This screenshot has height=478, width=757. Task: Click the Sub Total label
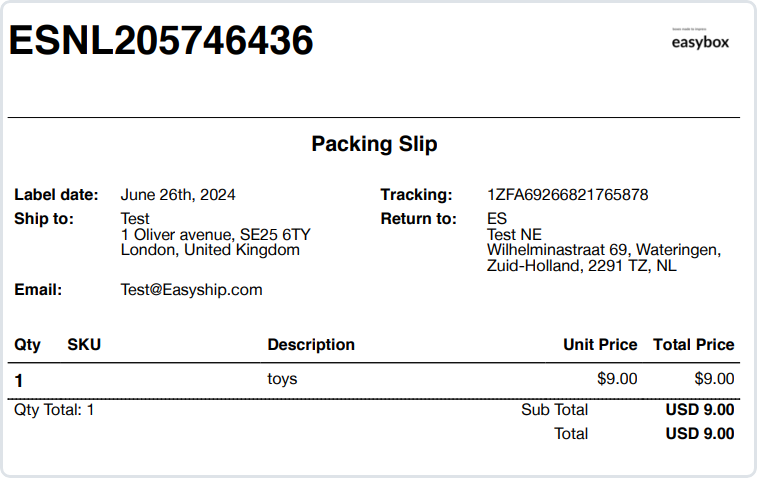click(554, 409)
